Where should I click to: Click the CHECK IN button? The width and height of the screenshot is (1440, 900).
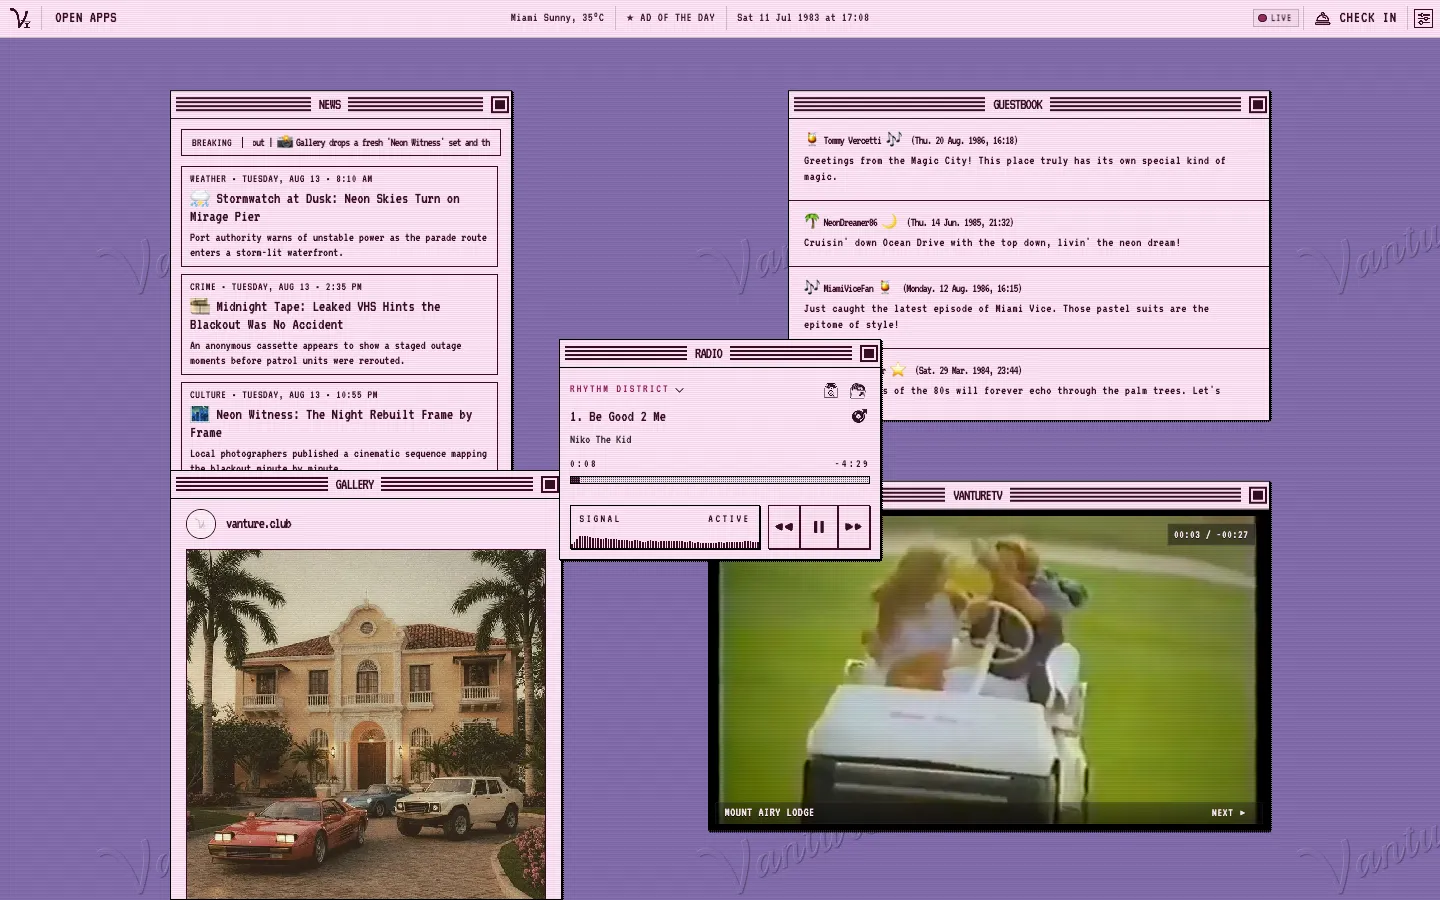1356,18
